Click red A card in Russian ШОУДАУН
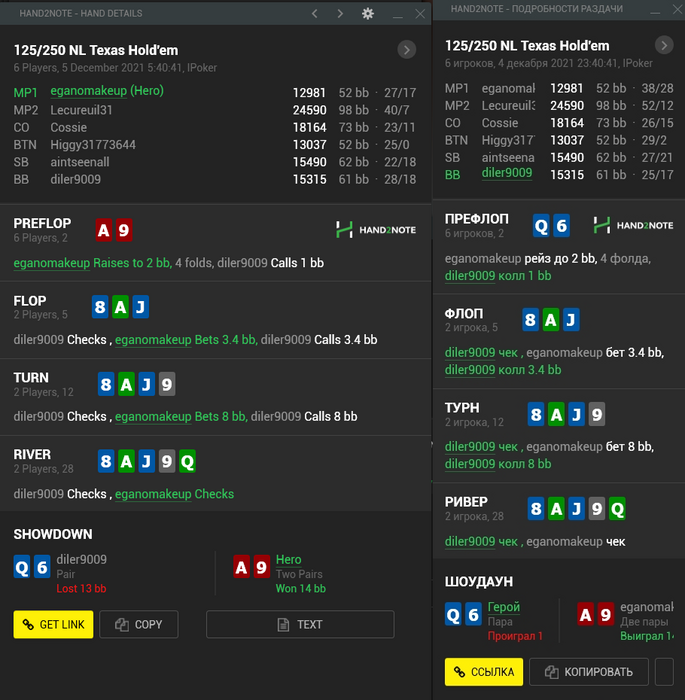The height and width of the screenshot is (700, 685). tap(585, 614)
